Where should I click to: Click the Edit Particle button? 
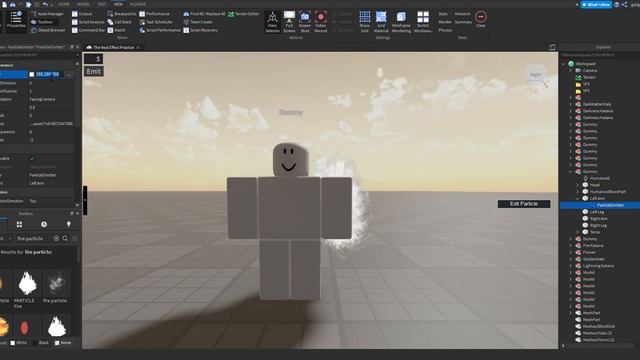(x=524, y=204)
